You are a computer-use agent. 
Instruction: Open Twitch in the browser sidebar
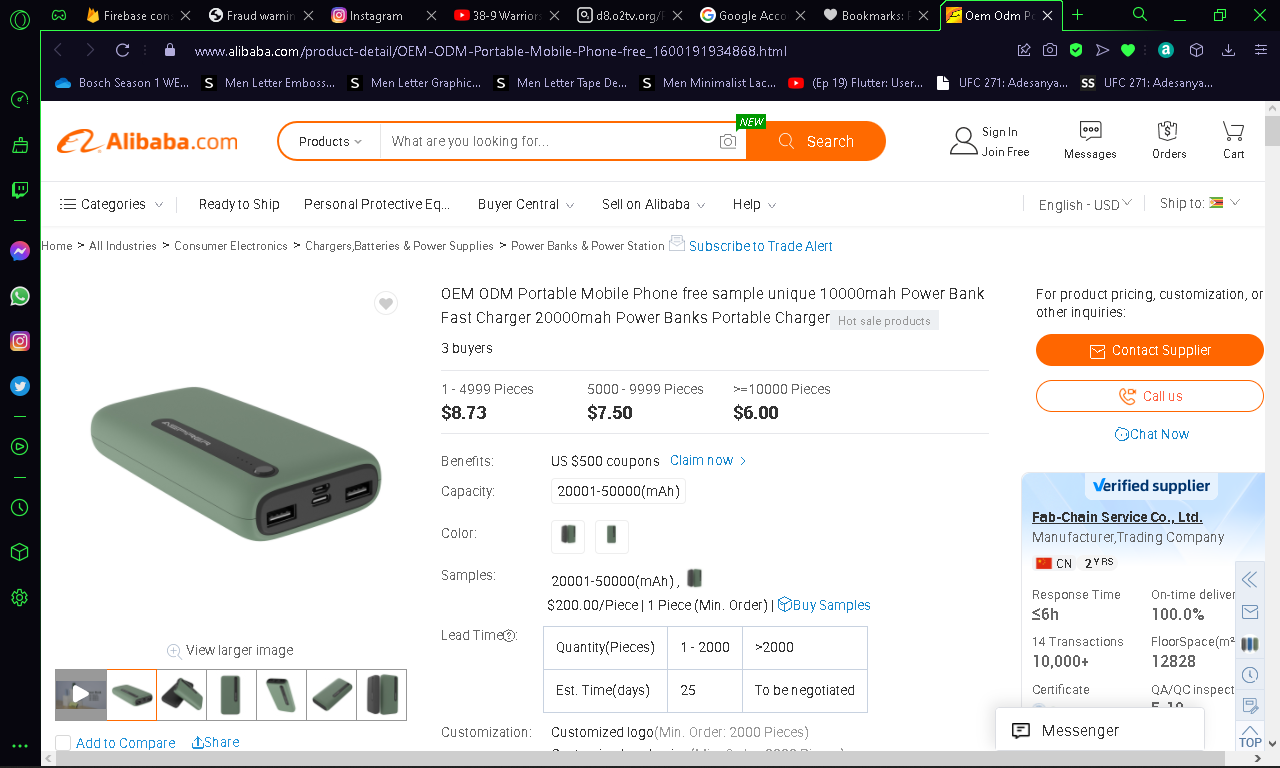click(x=20, y=190)
